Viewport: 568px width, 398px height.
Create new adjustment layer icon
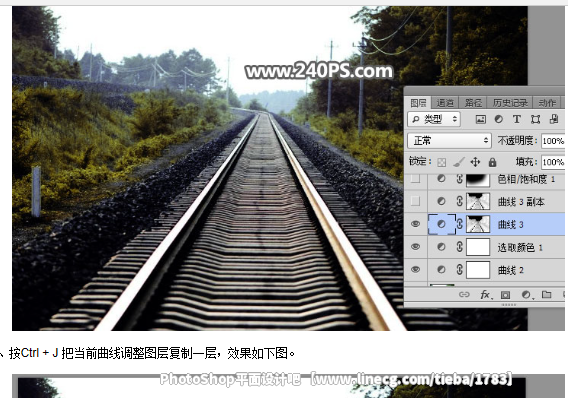526,295
